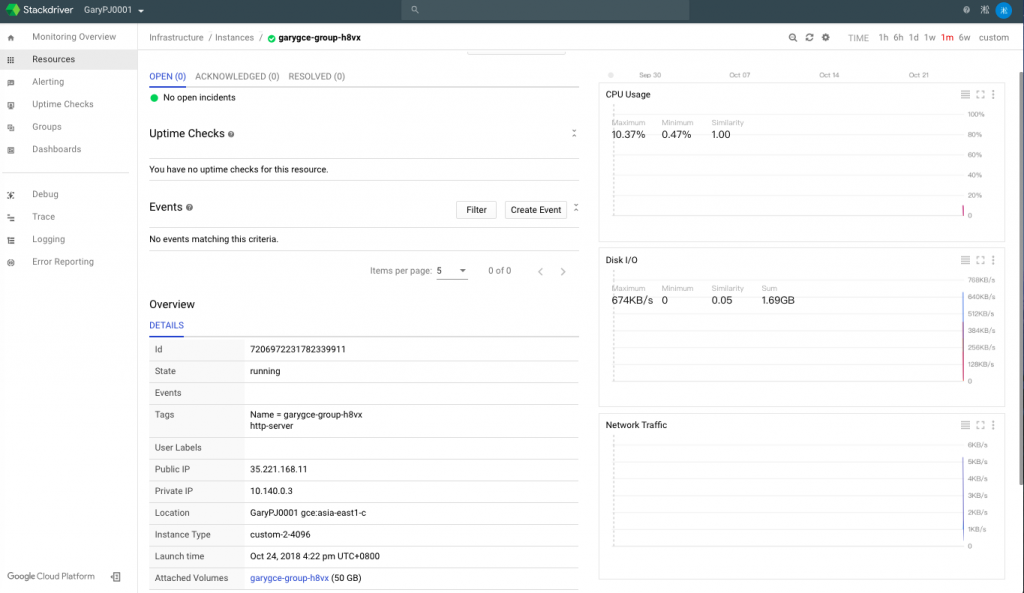Open Trace in the sidebar
1024x593 pixels.
[x=44, y=217]
